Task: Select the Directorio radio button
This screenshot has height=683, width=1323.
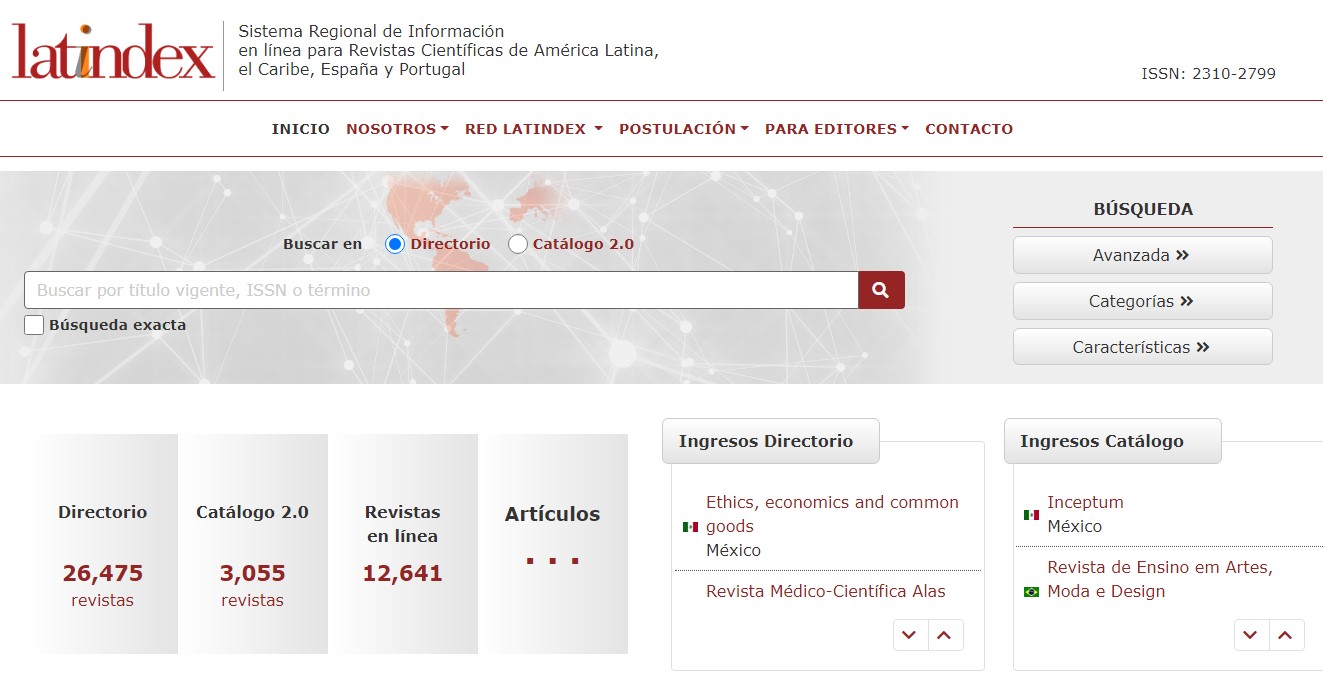Action: (x=396, y=243)
